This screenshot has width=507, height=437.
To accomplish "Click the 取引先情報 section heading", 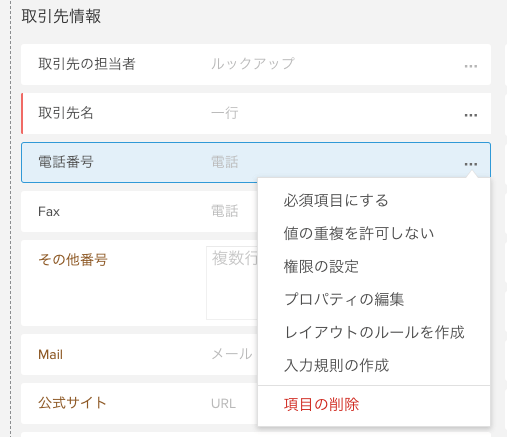I will pyautogui.click(x=61, y=16).
